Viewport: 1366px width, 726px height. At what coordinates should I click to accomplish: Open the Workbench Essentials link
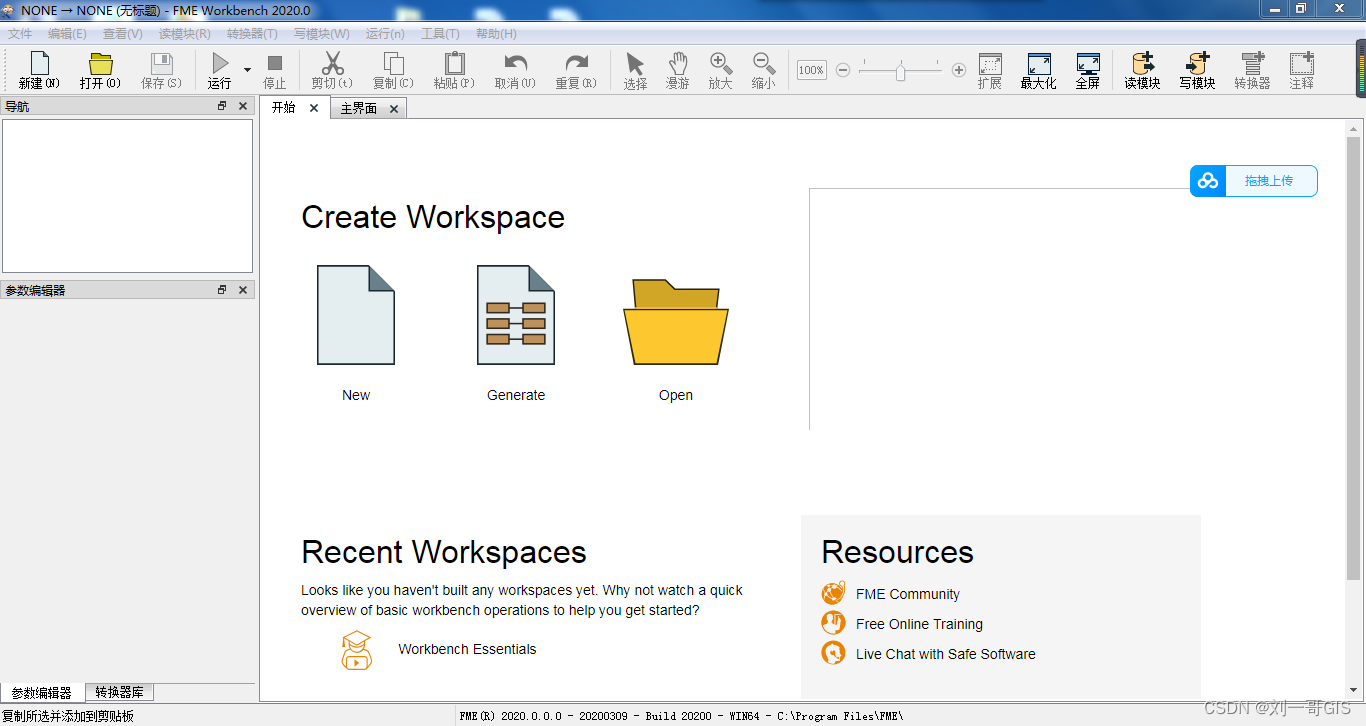tap(467, 649)
